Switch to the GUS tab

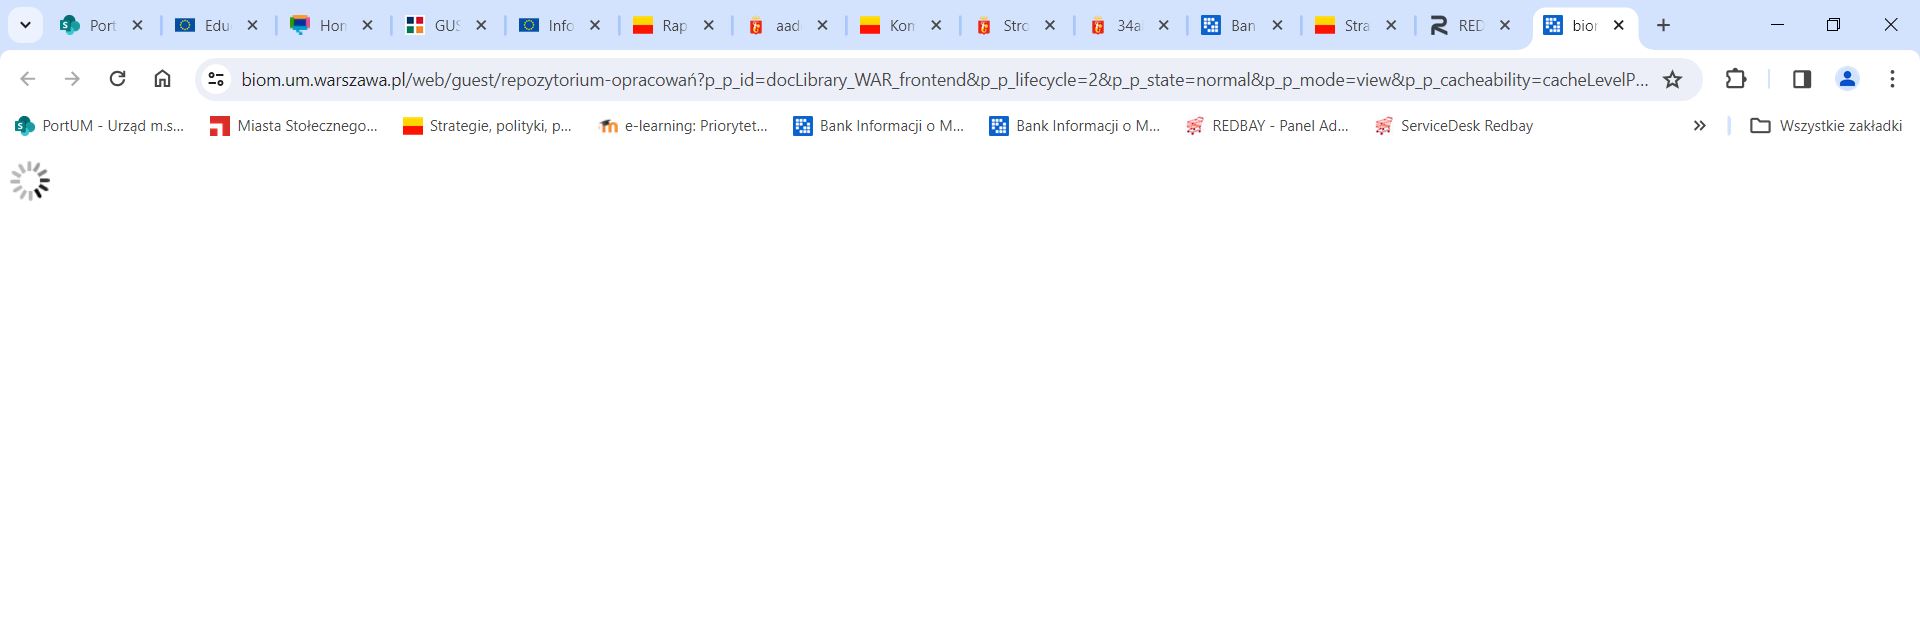pos(435,26)
